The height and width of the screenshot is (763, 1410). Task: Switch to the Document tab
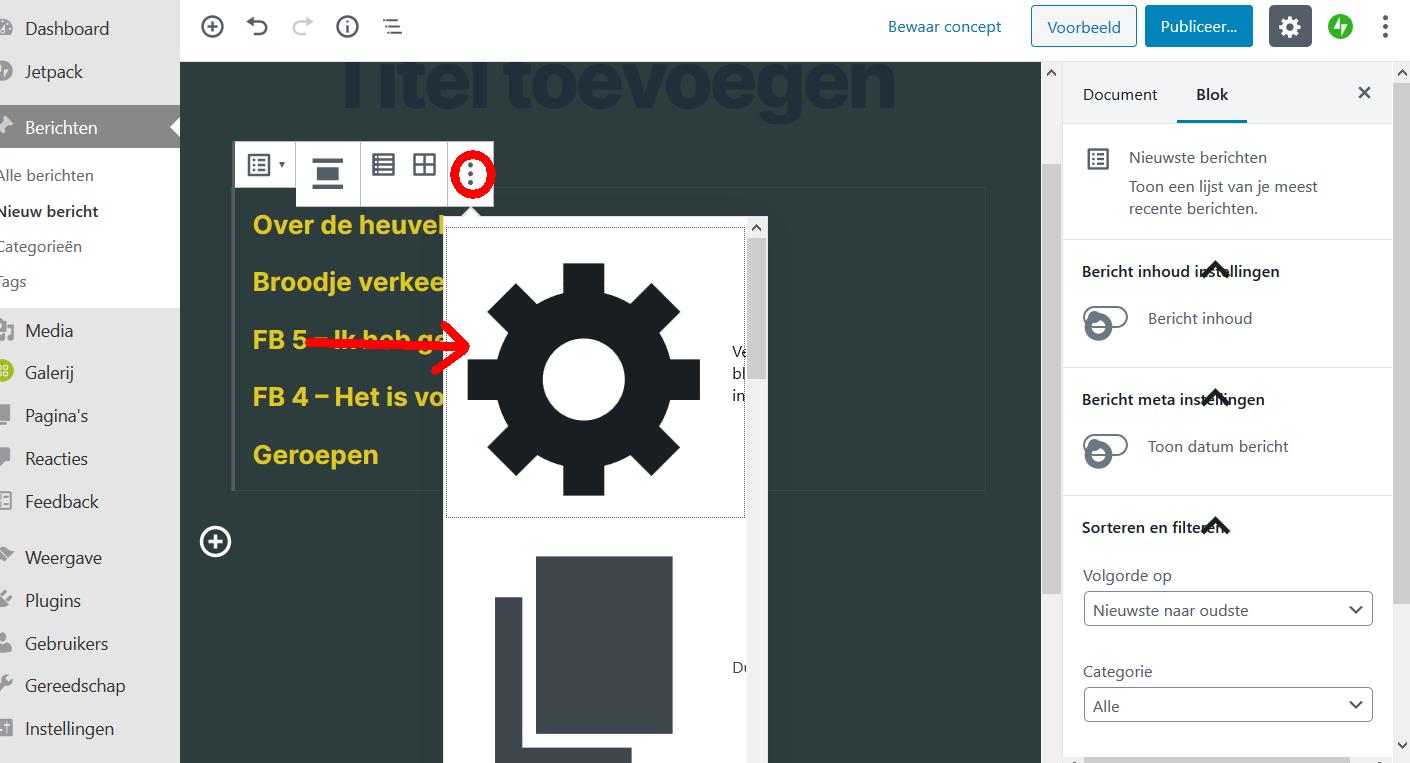tap(1119, 94)
